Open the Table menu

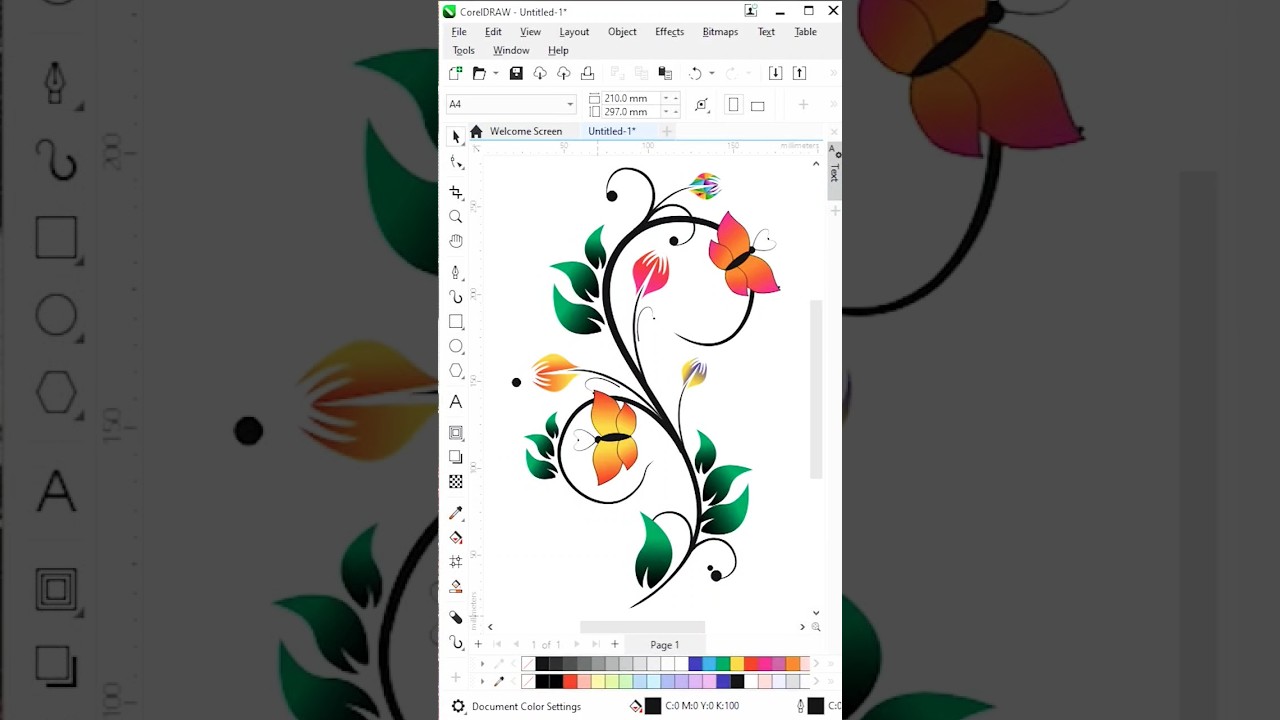805,32
